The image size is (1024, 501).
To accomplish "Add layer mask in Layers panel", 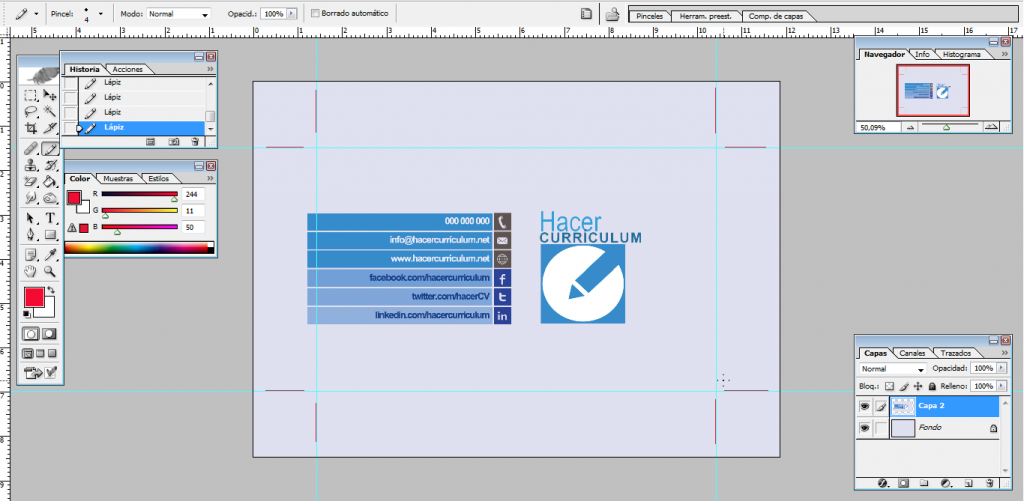I will click(x=904, y=483).
